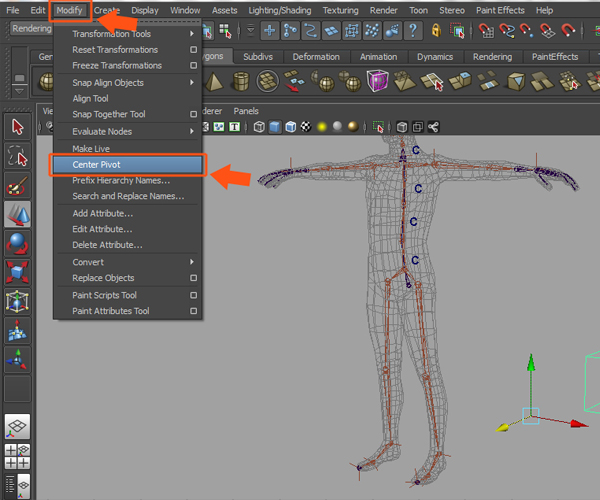Click snap to curves magnet icon
600x500 pixels.
[x=507, y=30]
